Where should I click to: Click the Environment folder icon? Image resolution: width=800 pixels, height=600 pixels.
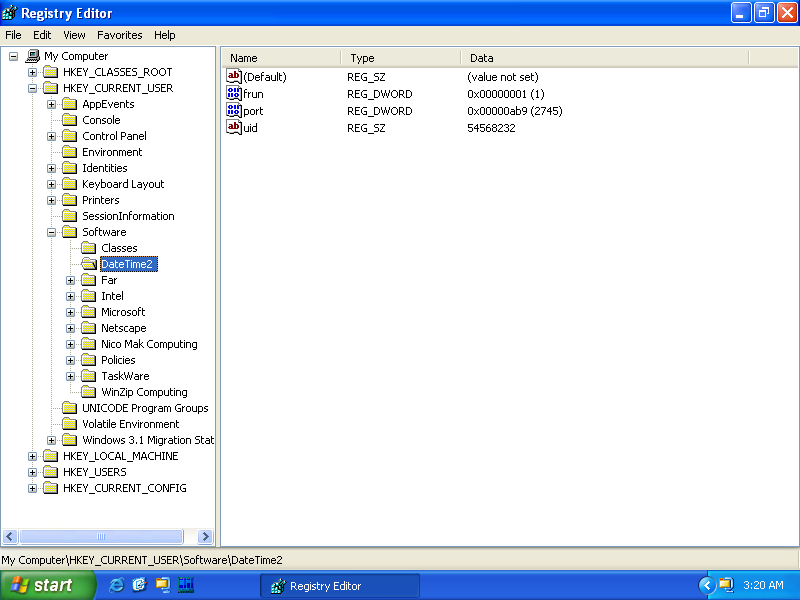[69, 152]
